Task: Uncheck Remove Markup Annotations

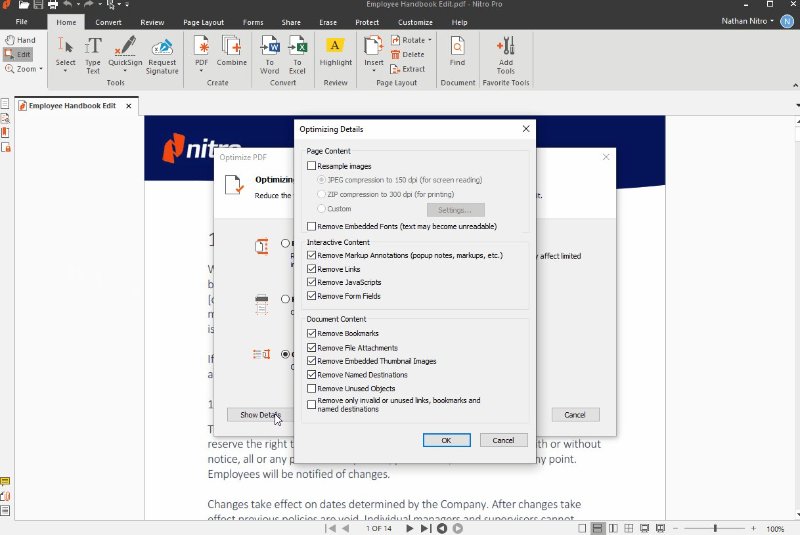Action: click(311, 255)
